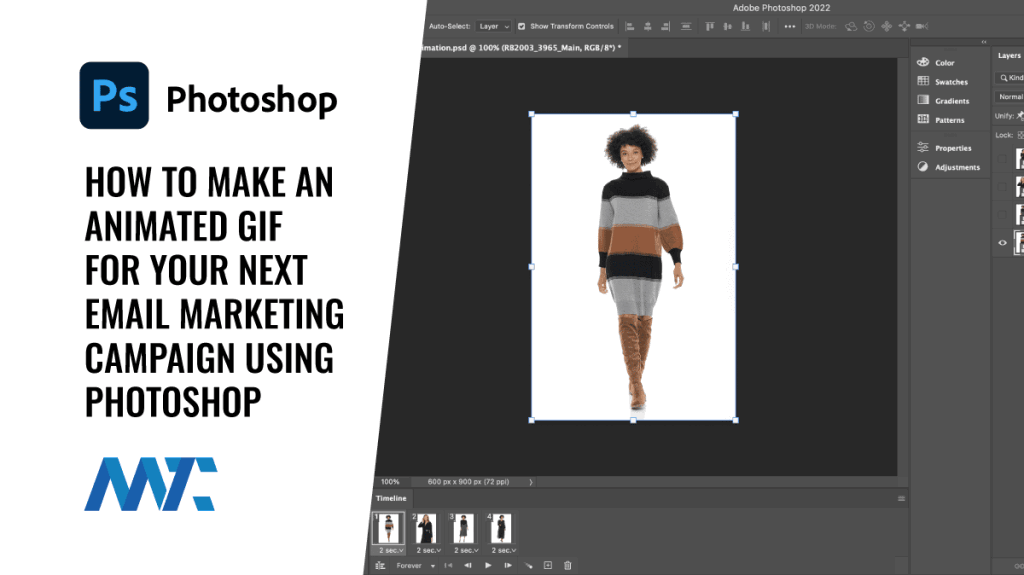Viewport: 1024px width, 575px height.
Task: Open frame 3 delay dropdown (2 sec.)
Action: pyautogui.click(x=466, y=551)
